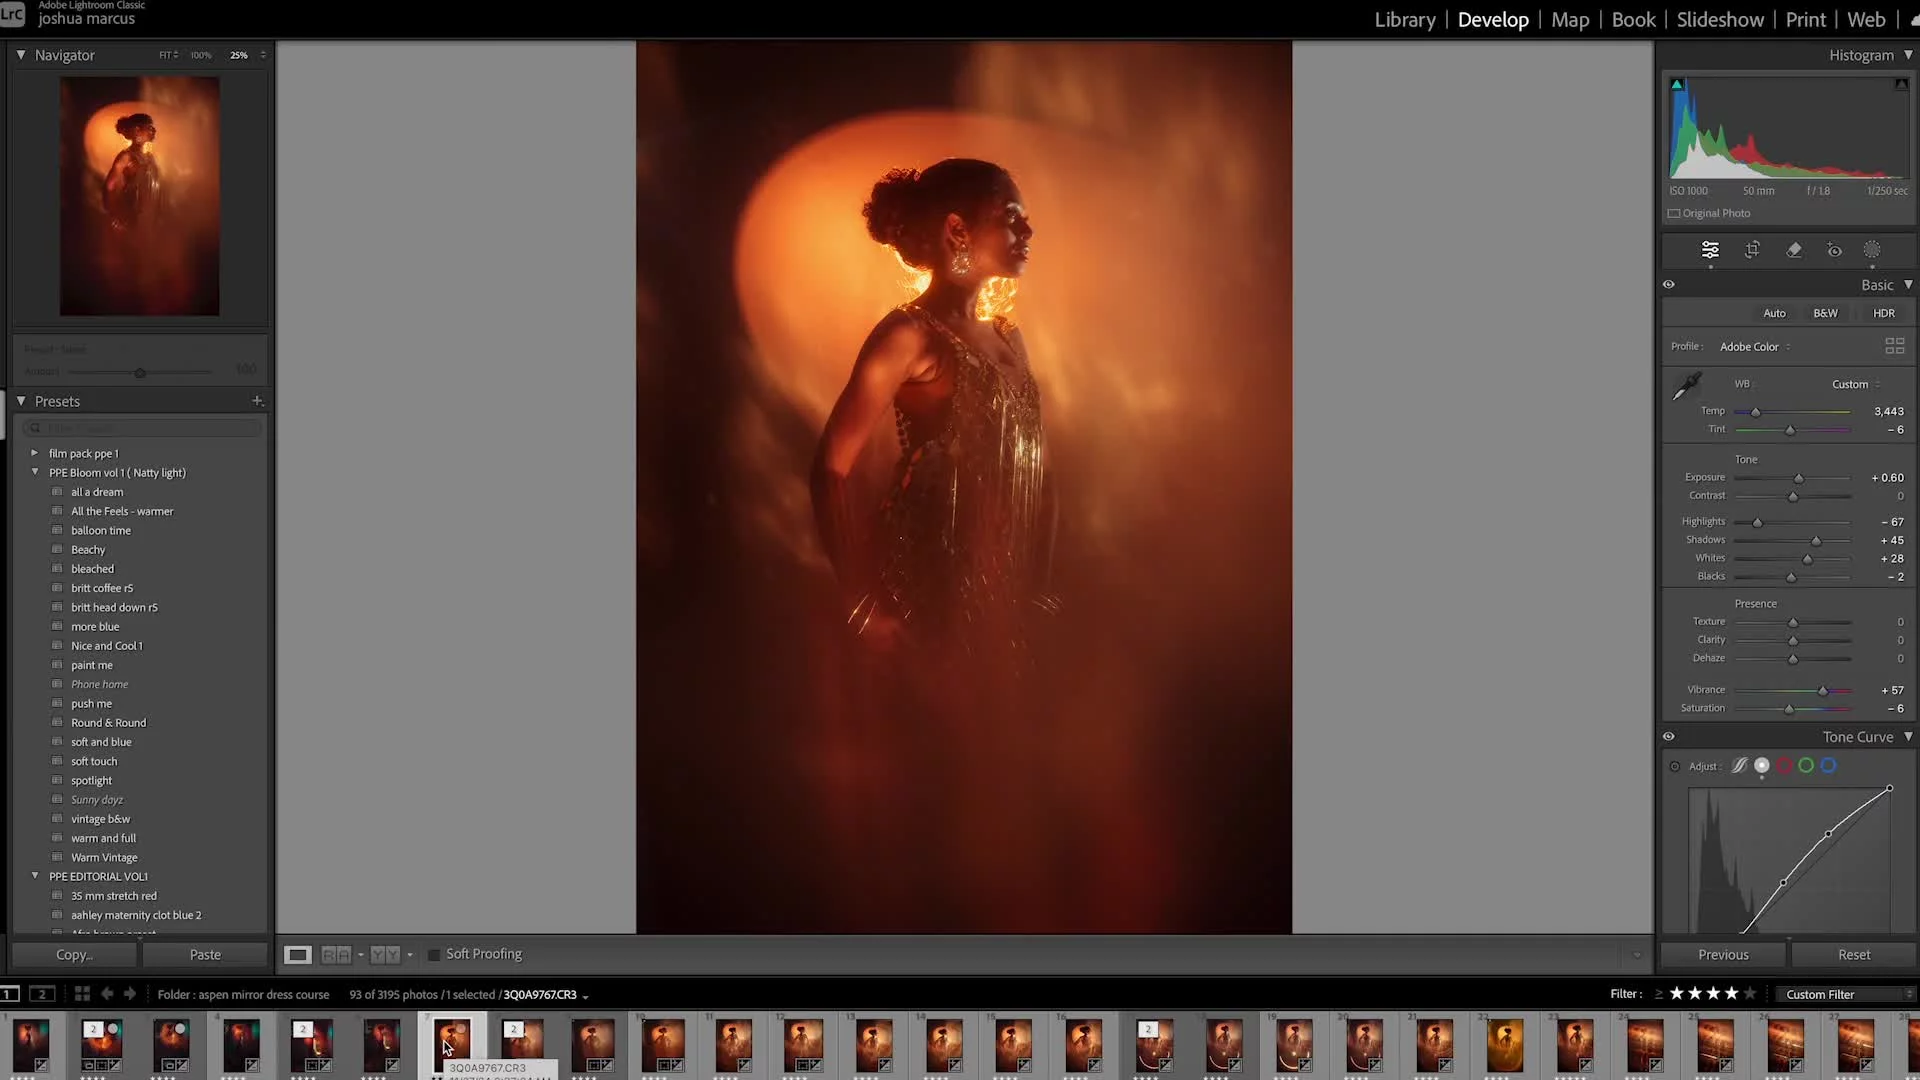
Task: Click the Auto tone button
Action: click(1774, 313)
